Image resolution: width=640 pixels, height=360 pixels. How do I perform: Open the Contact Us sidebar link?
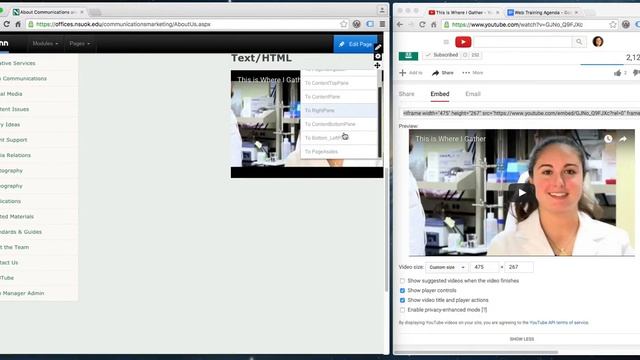coord(9,262)
